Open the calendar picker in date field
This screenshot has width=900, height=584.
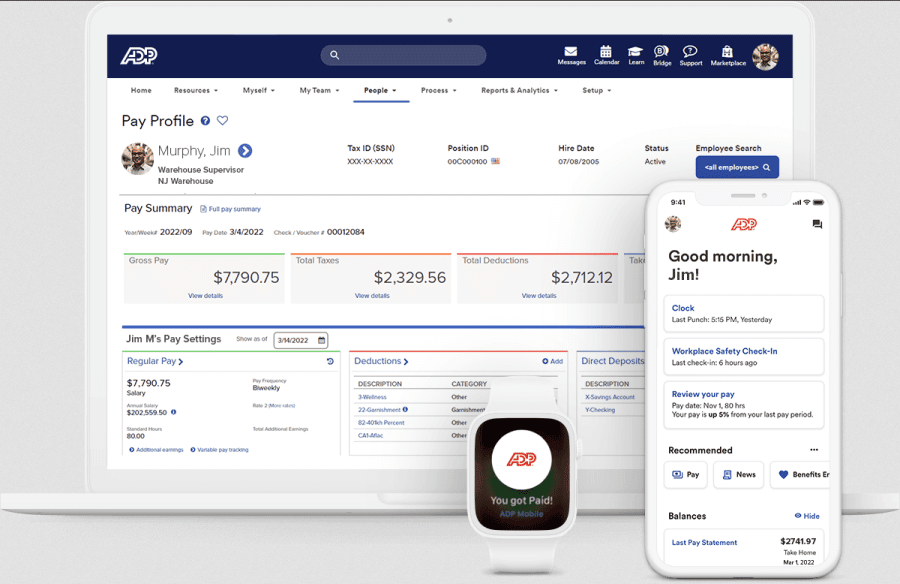(x=321, y=340)
